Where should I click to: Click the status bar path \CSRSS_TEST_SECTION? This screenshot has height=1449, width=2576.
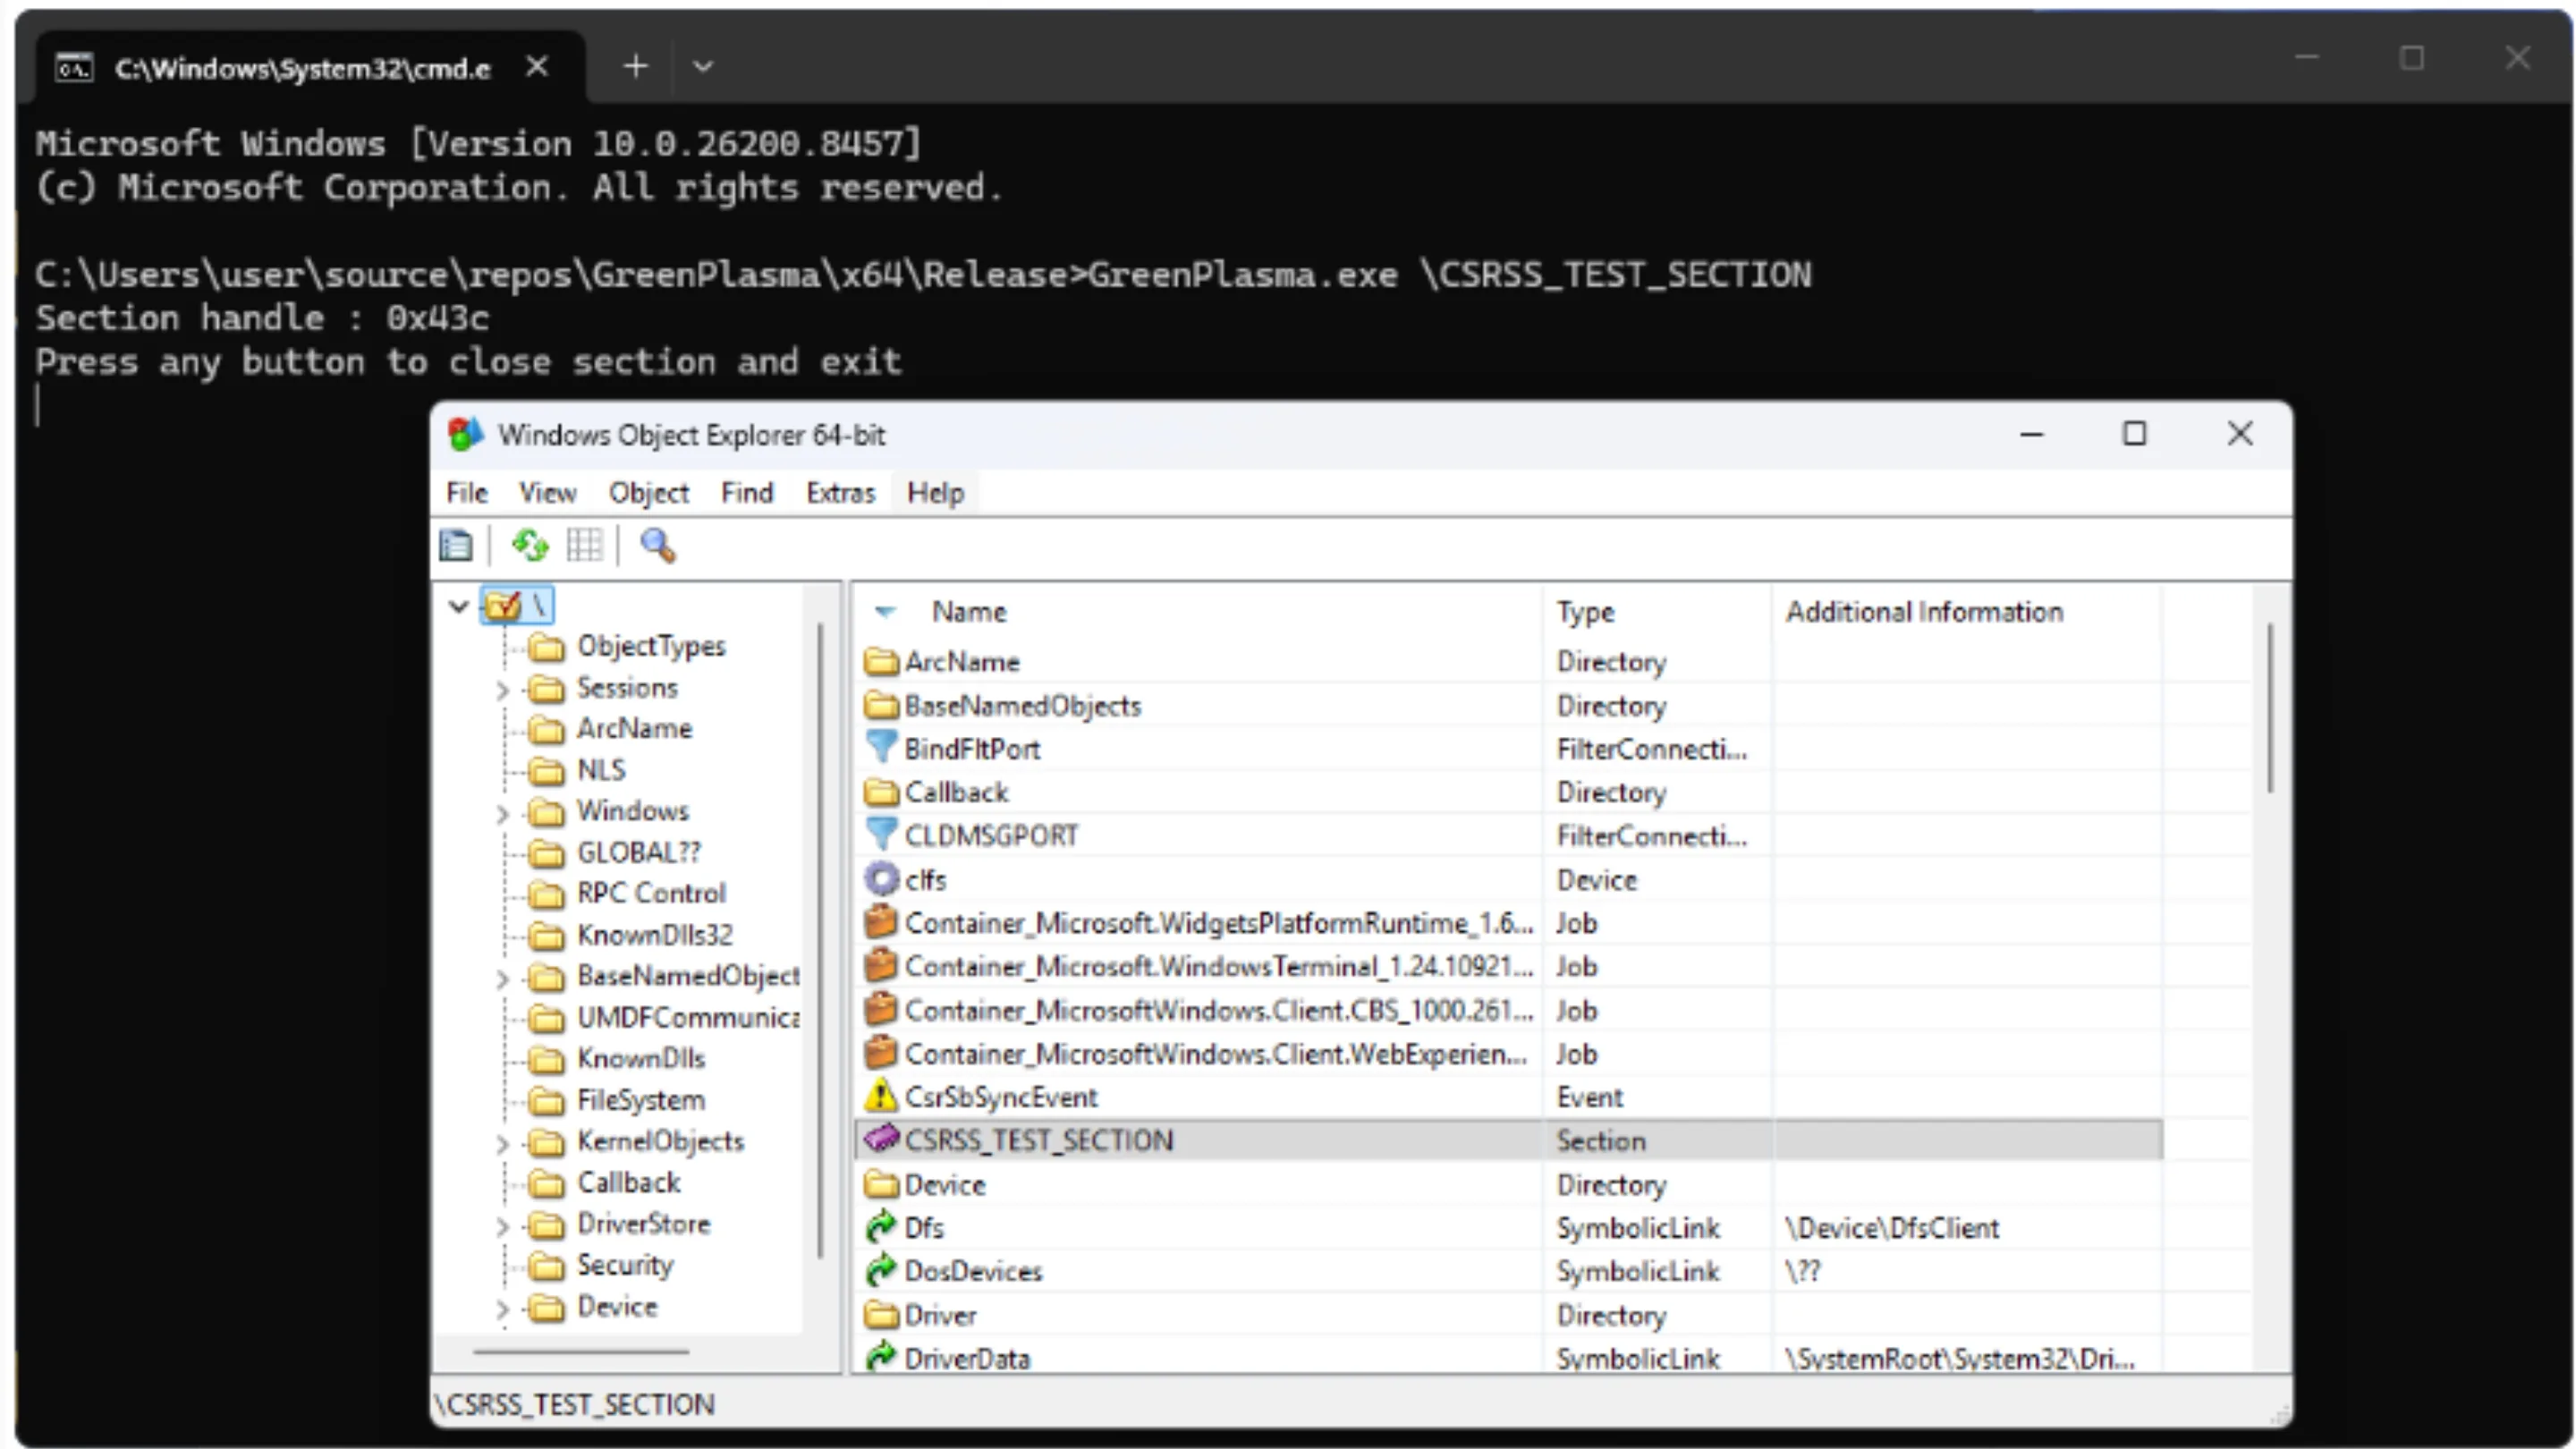[575, 1405]
